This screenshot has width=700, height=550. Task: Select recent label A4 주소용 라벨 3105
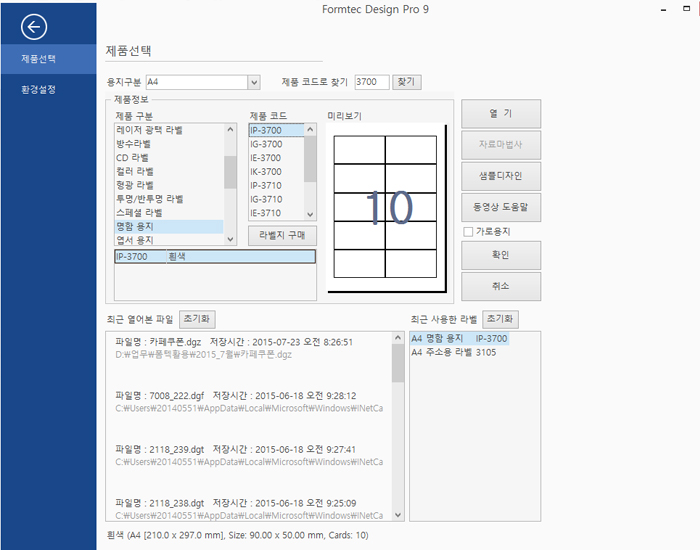454,353
